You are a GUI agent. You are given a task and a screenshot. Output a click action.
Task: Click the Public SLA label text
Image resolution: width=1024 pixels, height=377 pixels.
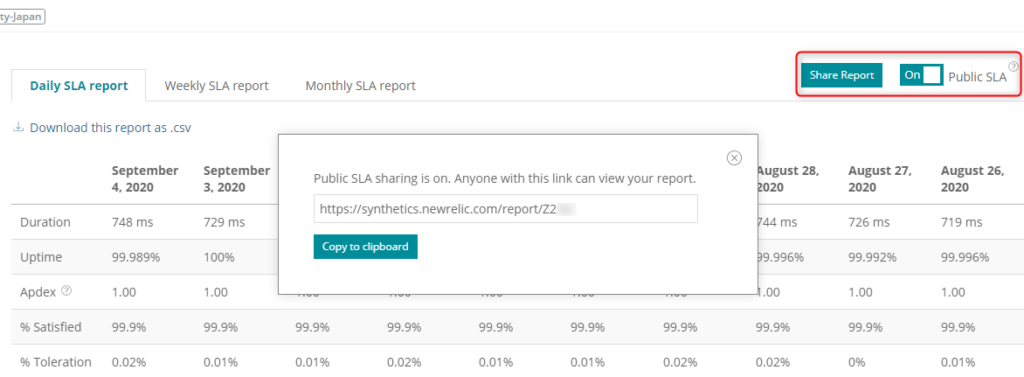click(x=977, y=76)
